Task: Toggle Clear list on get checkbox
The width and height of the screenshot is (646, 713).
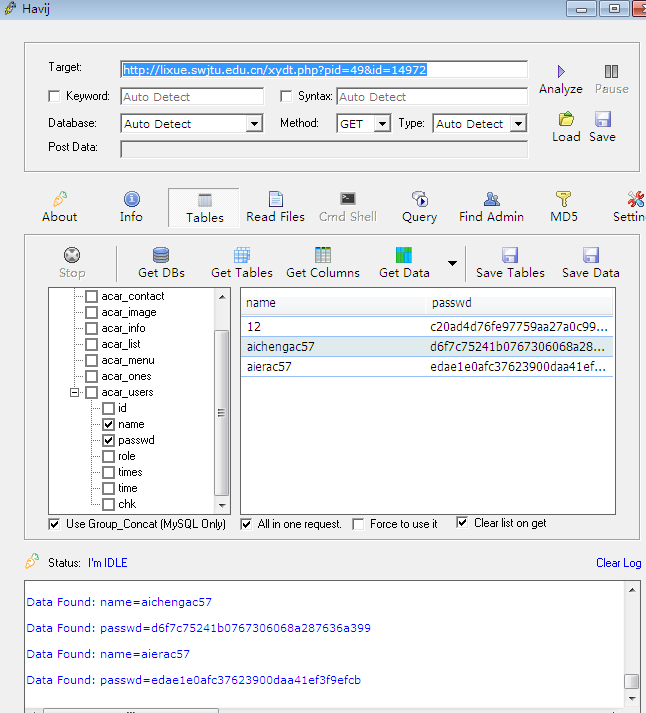Action: 462,523
